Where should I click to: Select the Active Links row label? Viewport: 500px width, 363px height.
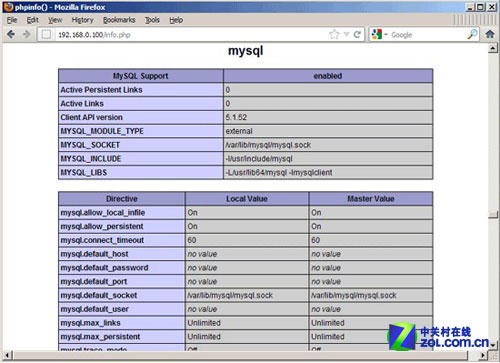click(82, 104)
